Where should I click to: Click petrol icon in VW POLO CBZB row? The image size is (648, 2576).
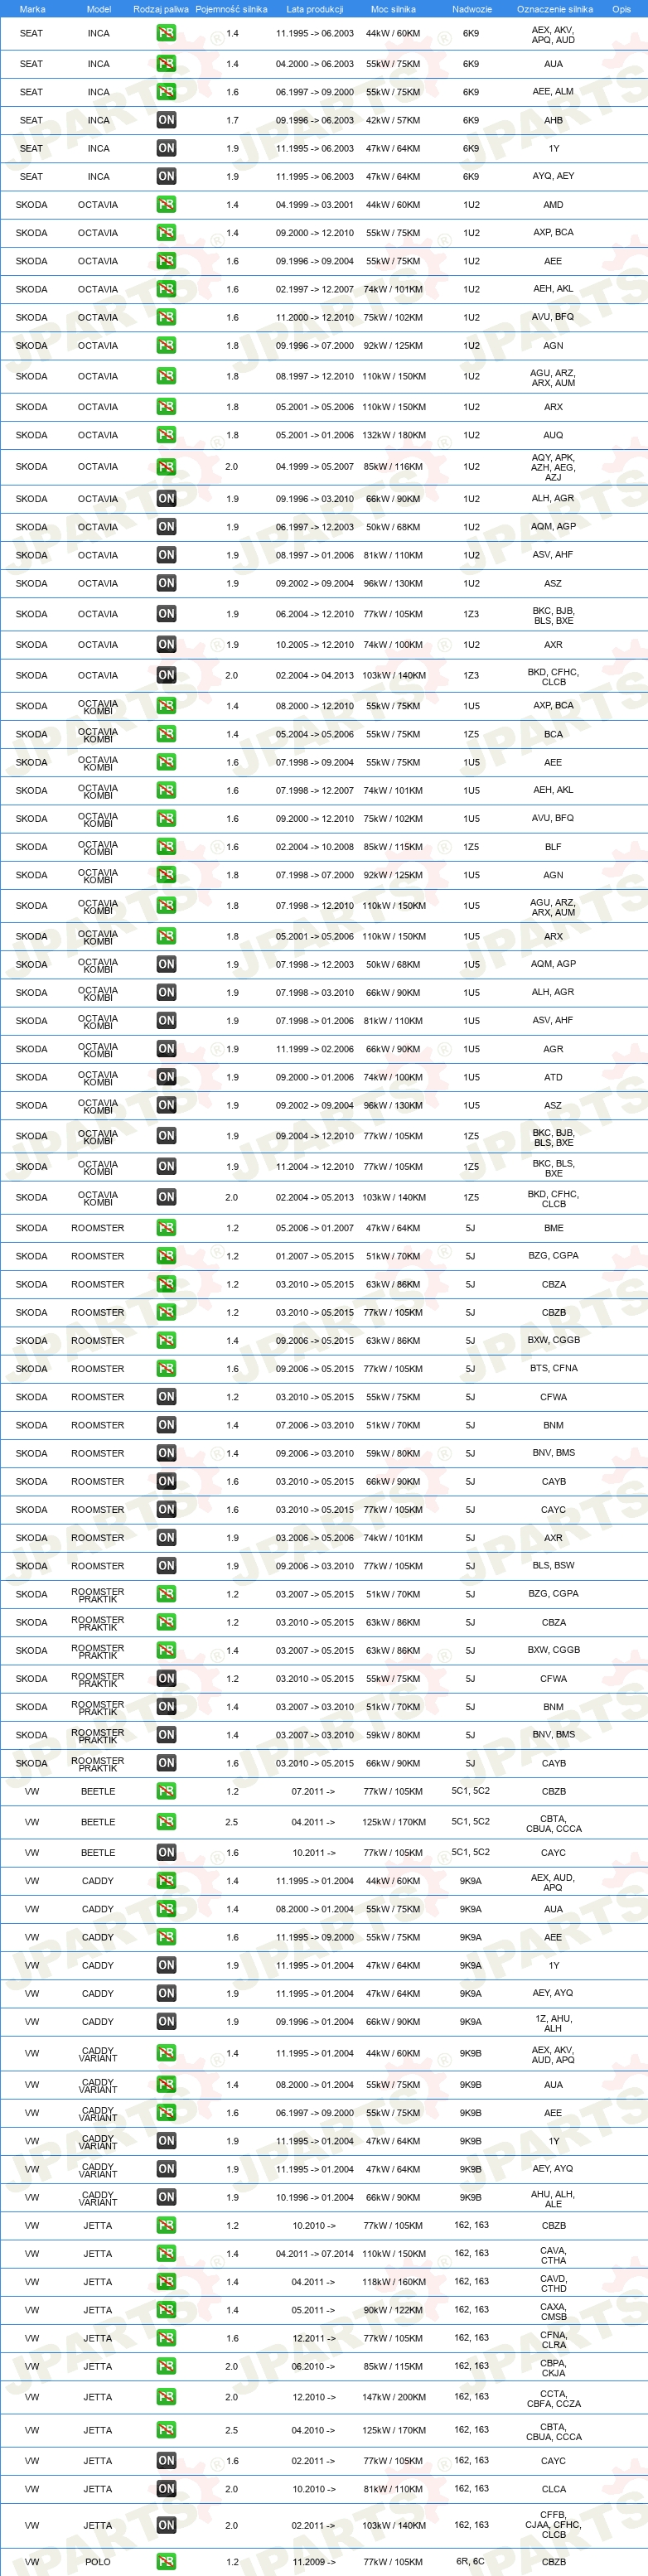[x=166, y=2562]
